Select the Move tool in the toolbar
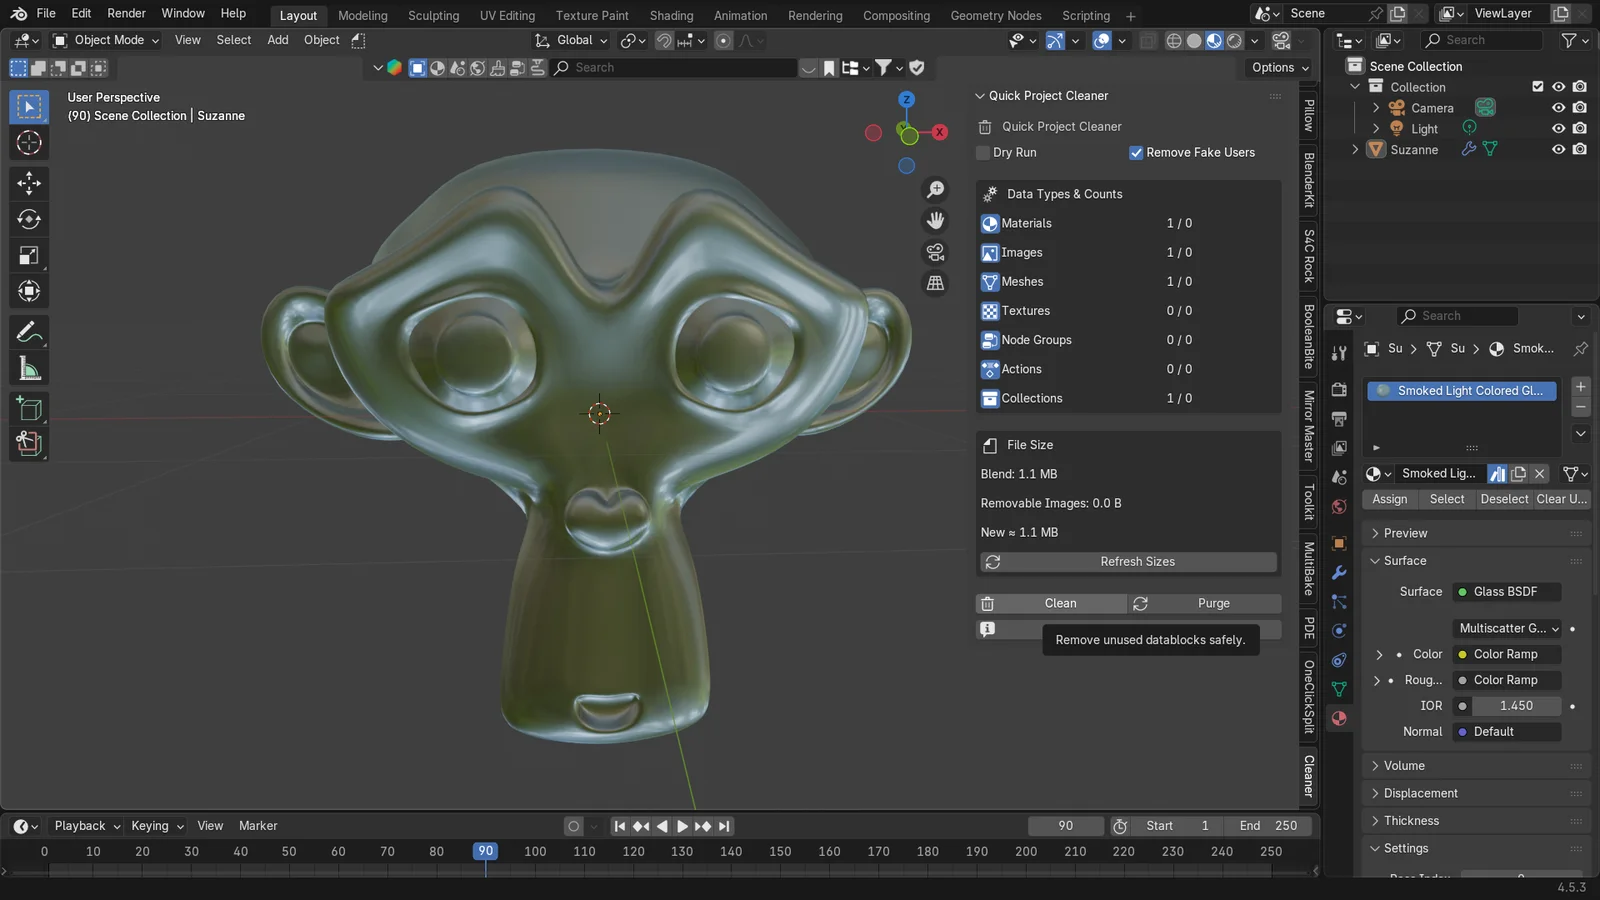Screen dimensions: 1600x900 pyautogui.click(x=29, y=183)
